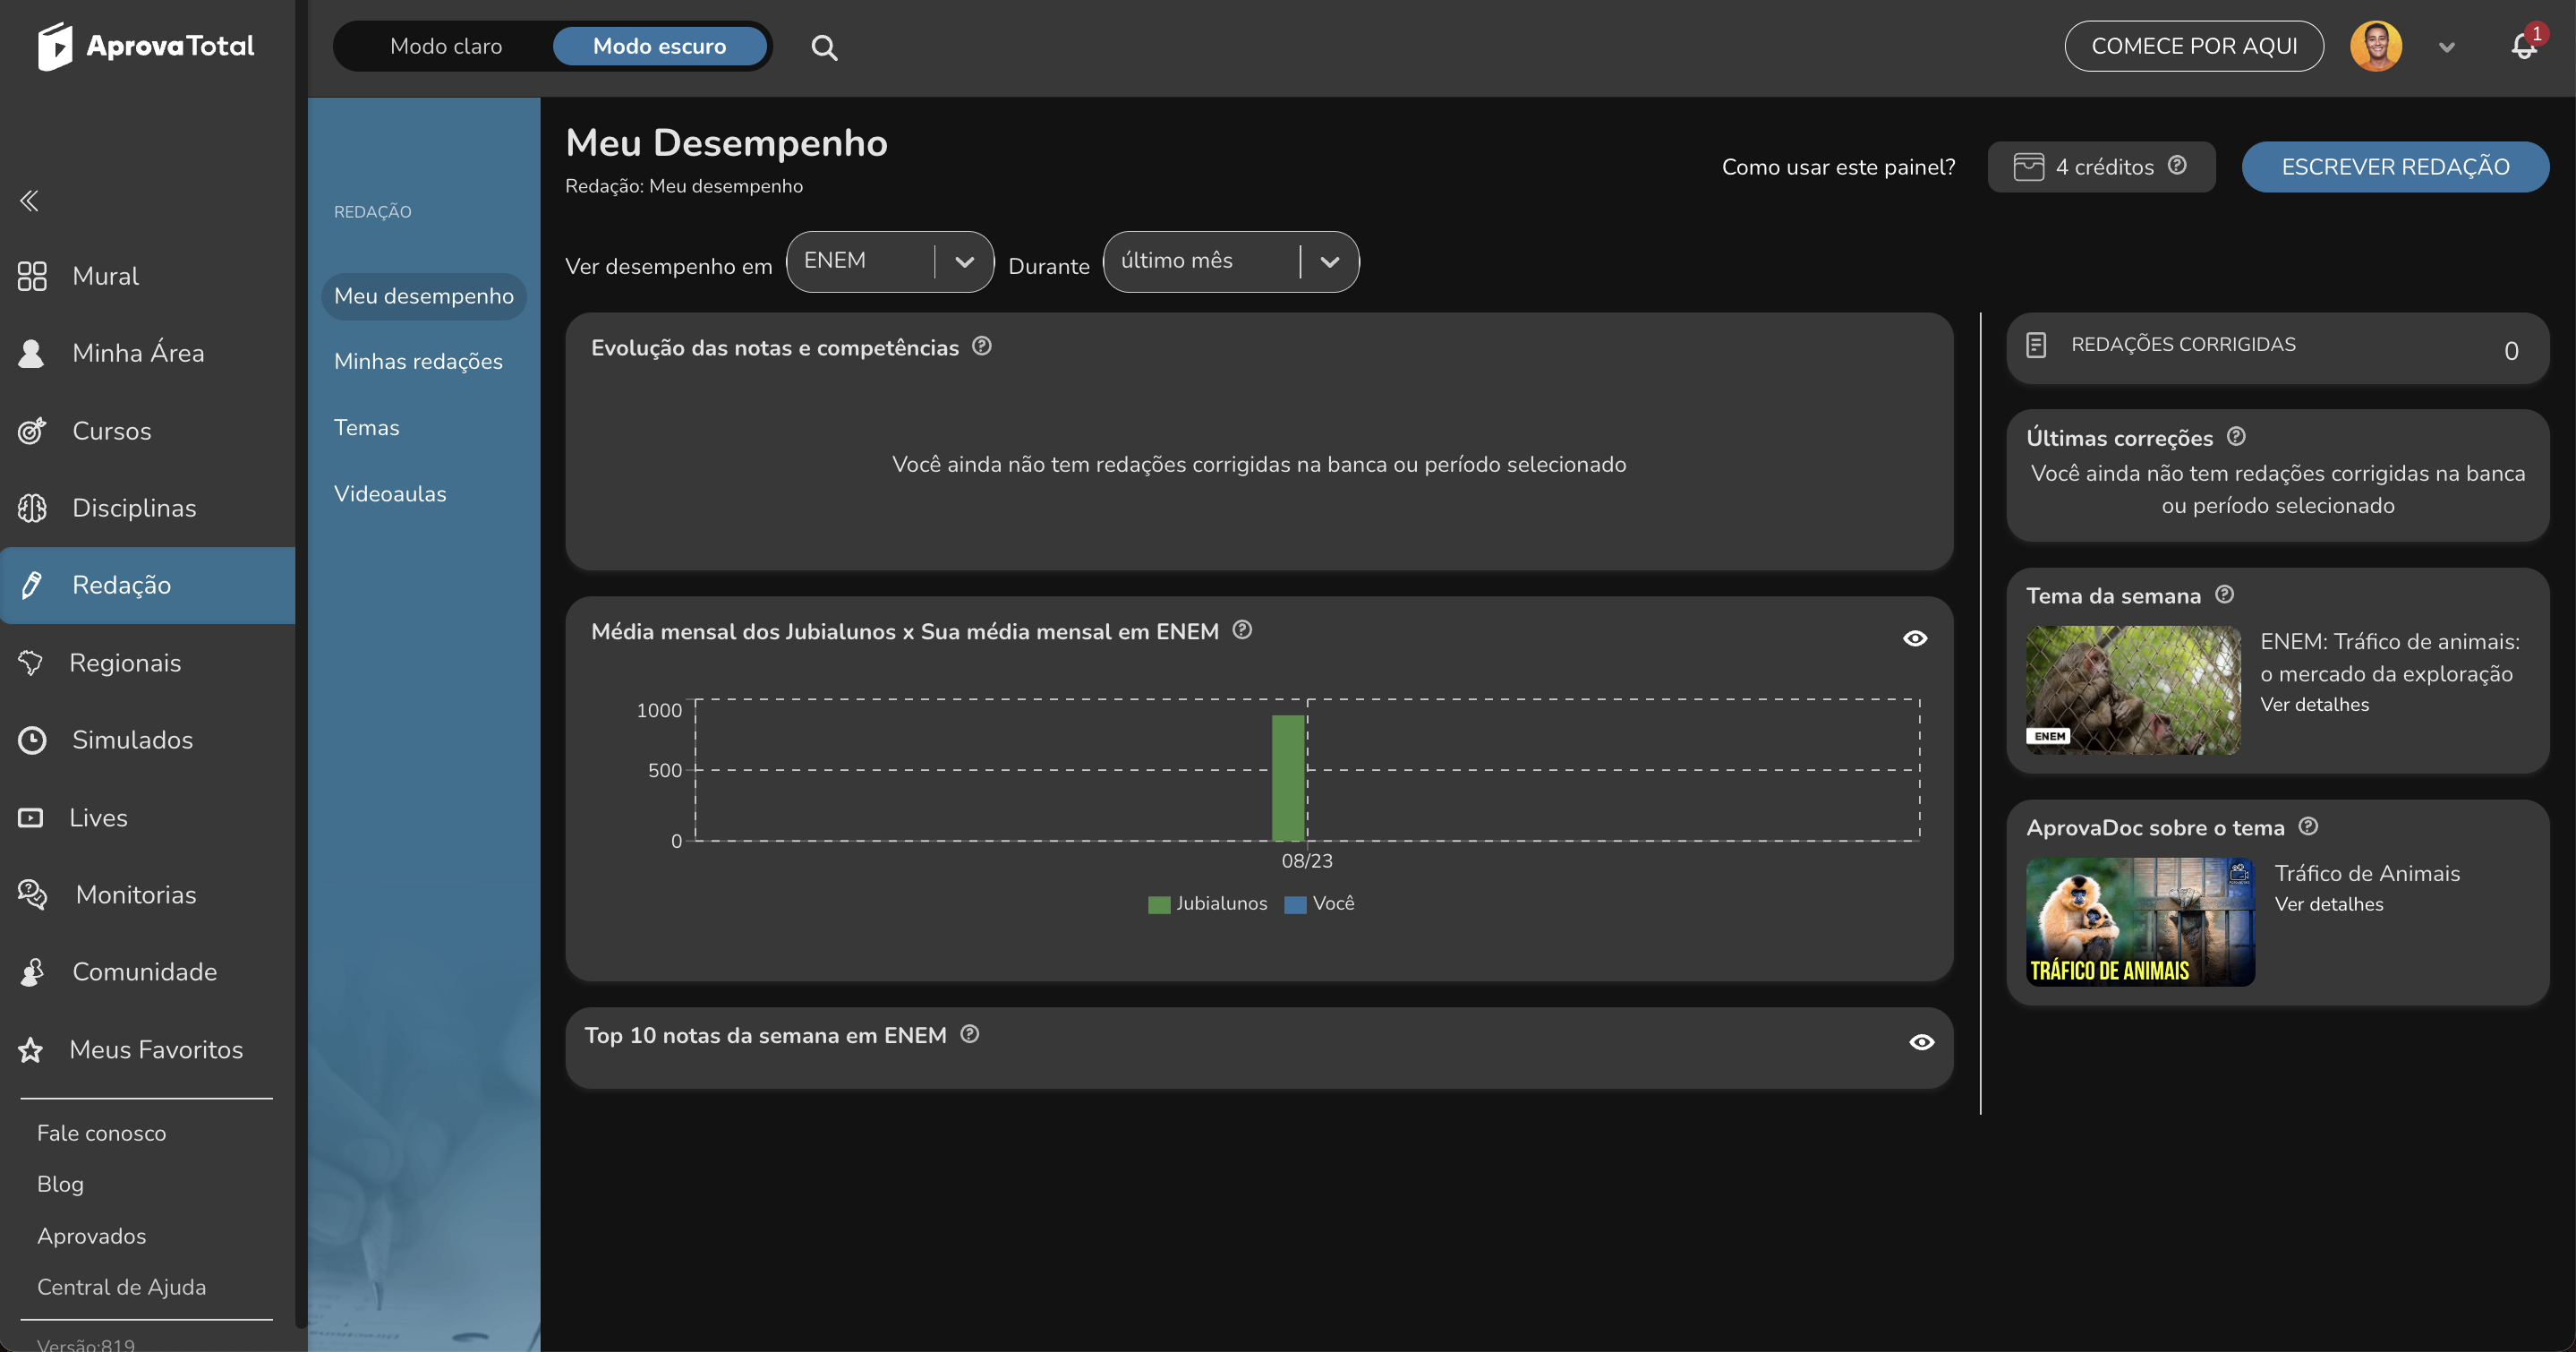The height and width of the screenshot is (1352, 2576).
Task: Click the Cursos target icon
Action: [32, 431]
